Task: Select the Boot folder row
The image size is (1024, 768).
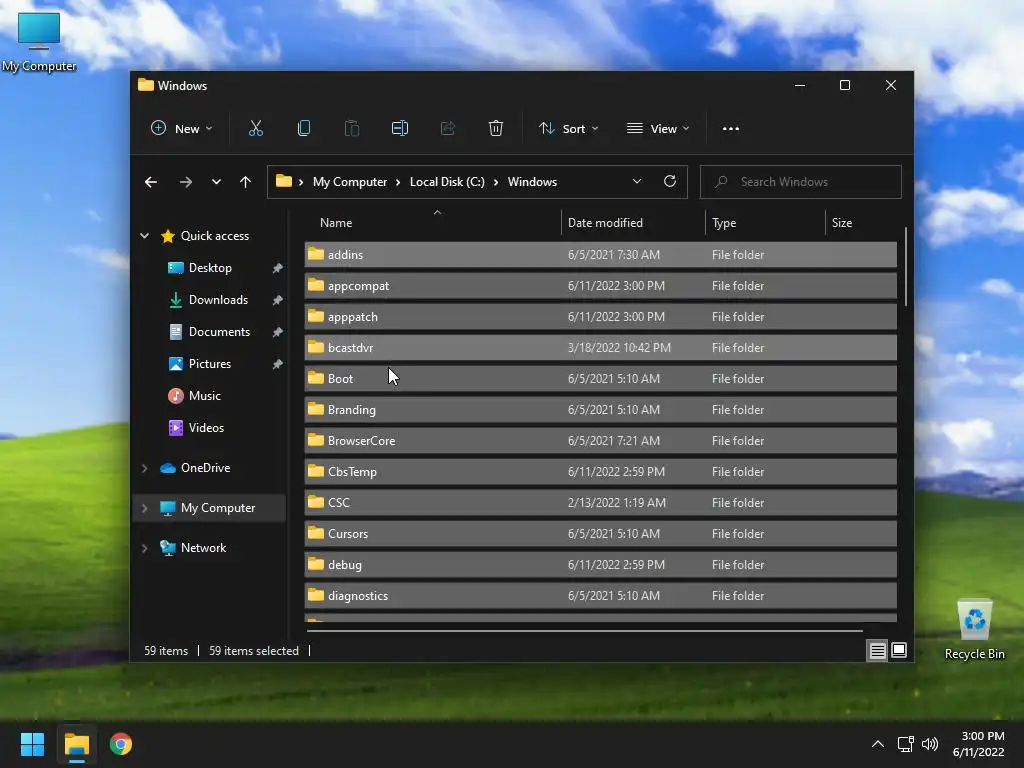Action: pyautogui.click(x=600, y=379)
